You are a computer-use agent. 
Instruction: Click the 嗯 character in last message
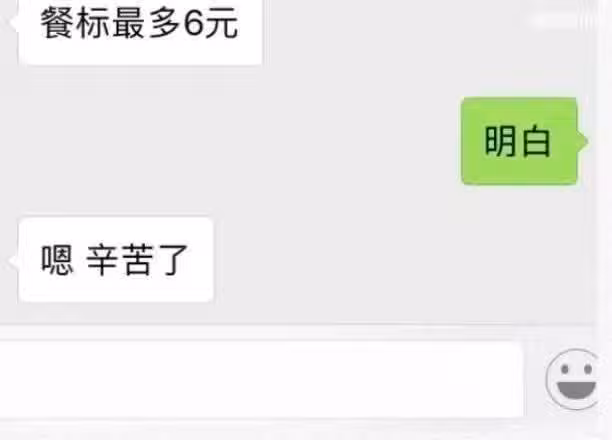(x=57, y=260)
